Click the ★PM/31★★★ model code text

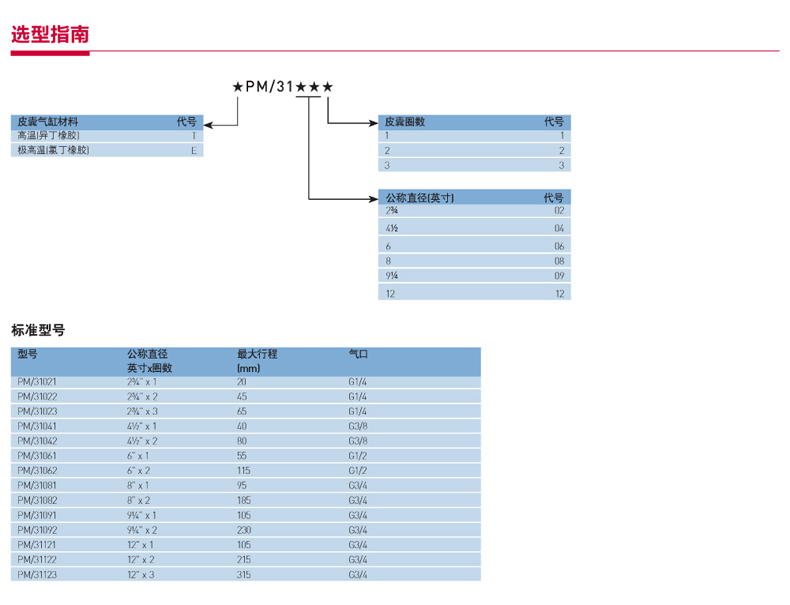[x=282, y=88]
